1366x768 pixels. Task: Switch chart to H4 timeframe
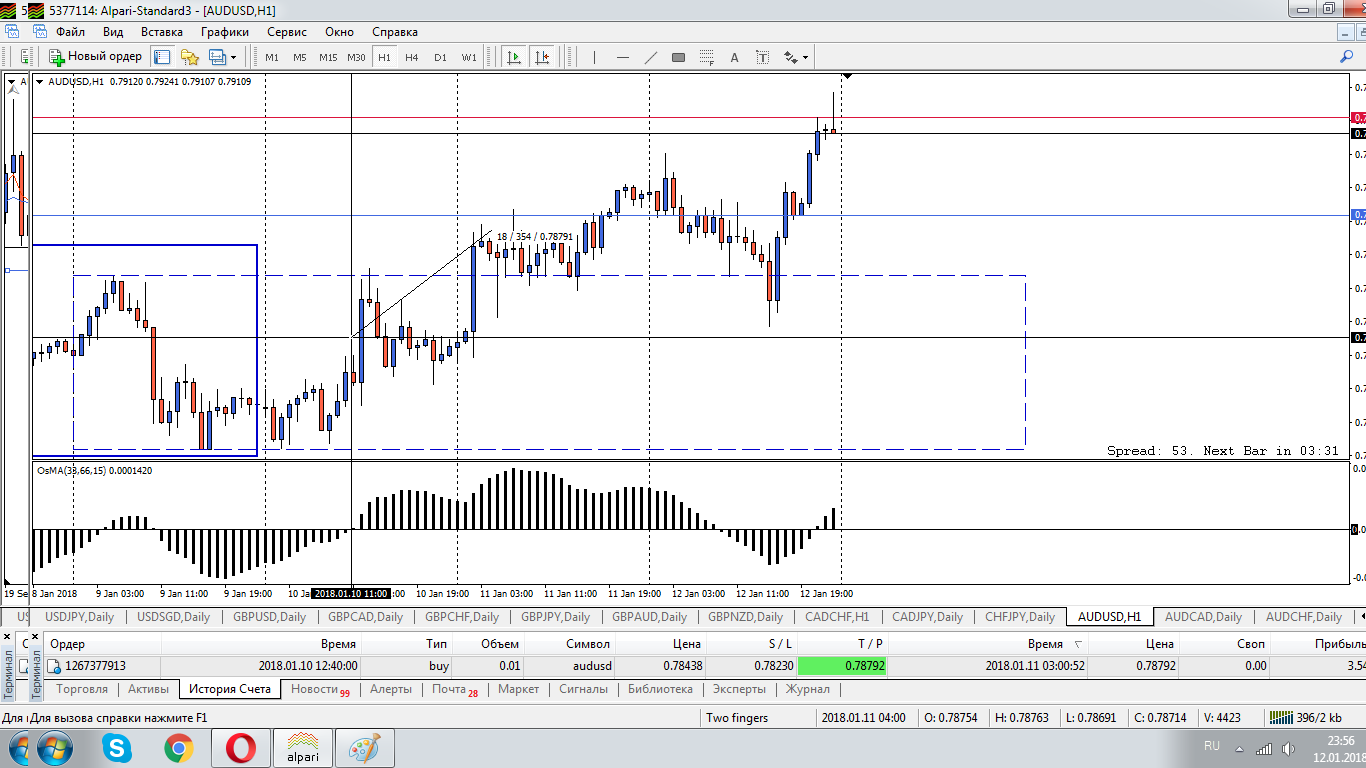click(412, 57)
